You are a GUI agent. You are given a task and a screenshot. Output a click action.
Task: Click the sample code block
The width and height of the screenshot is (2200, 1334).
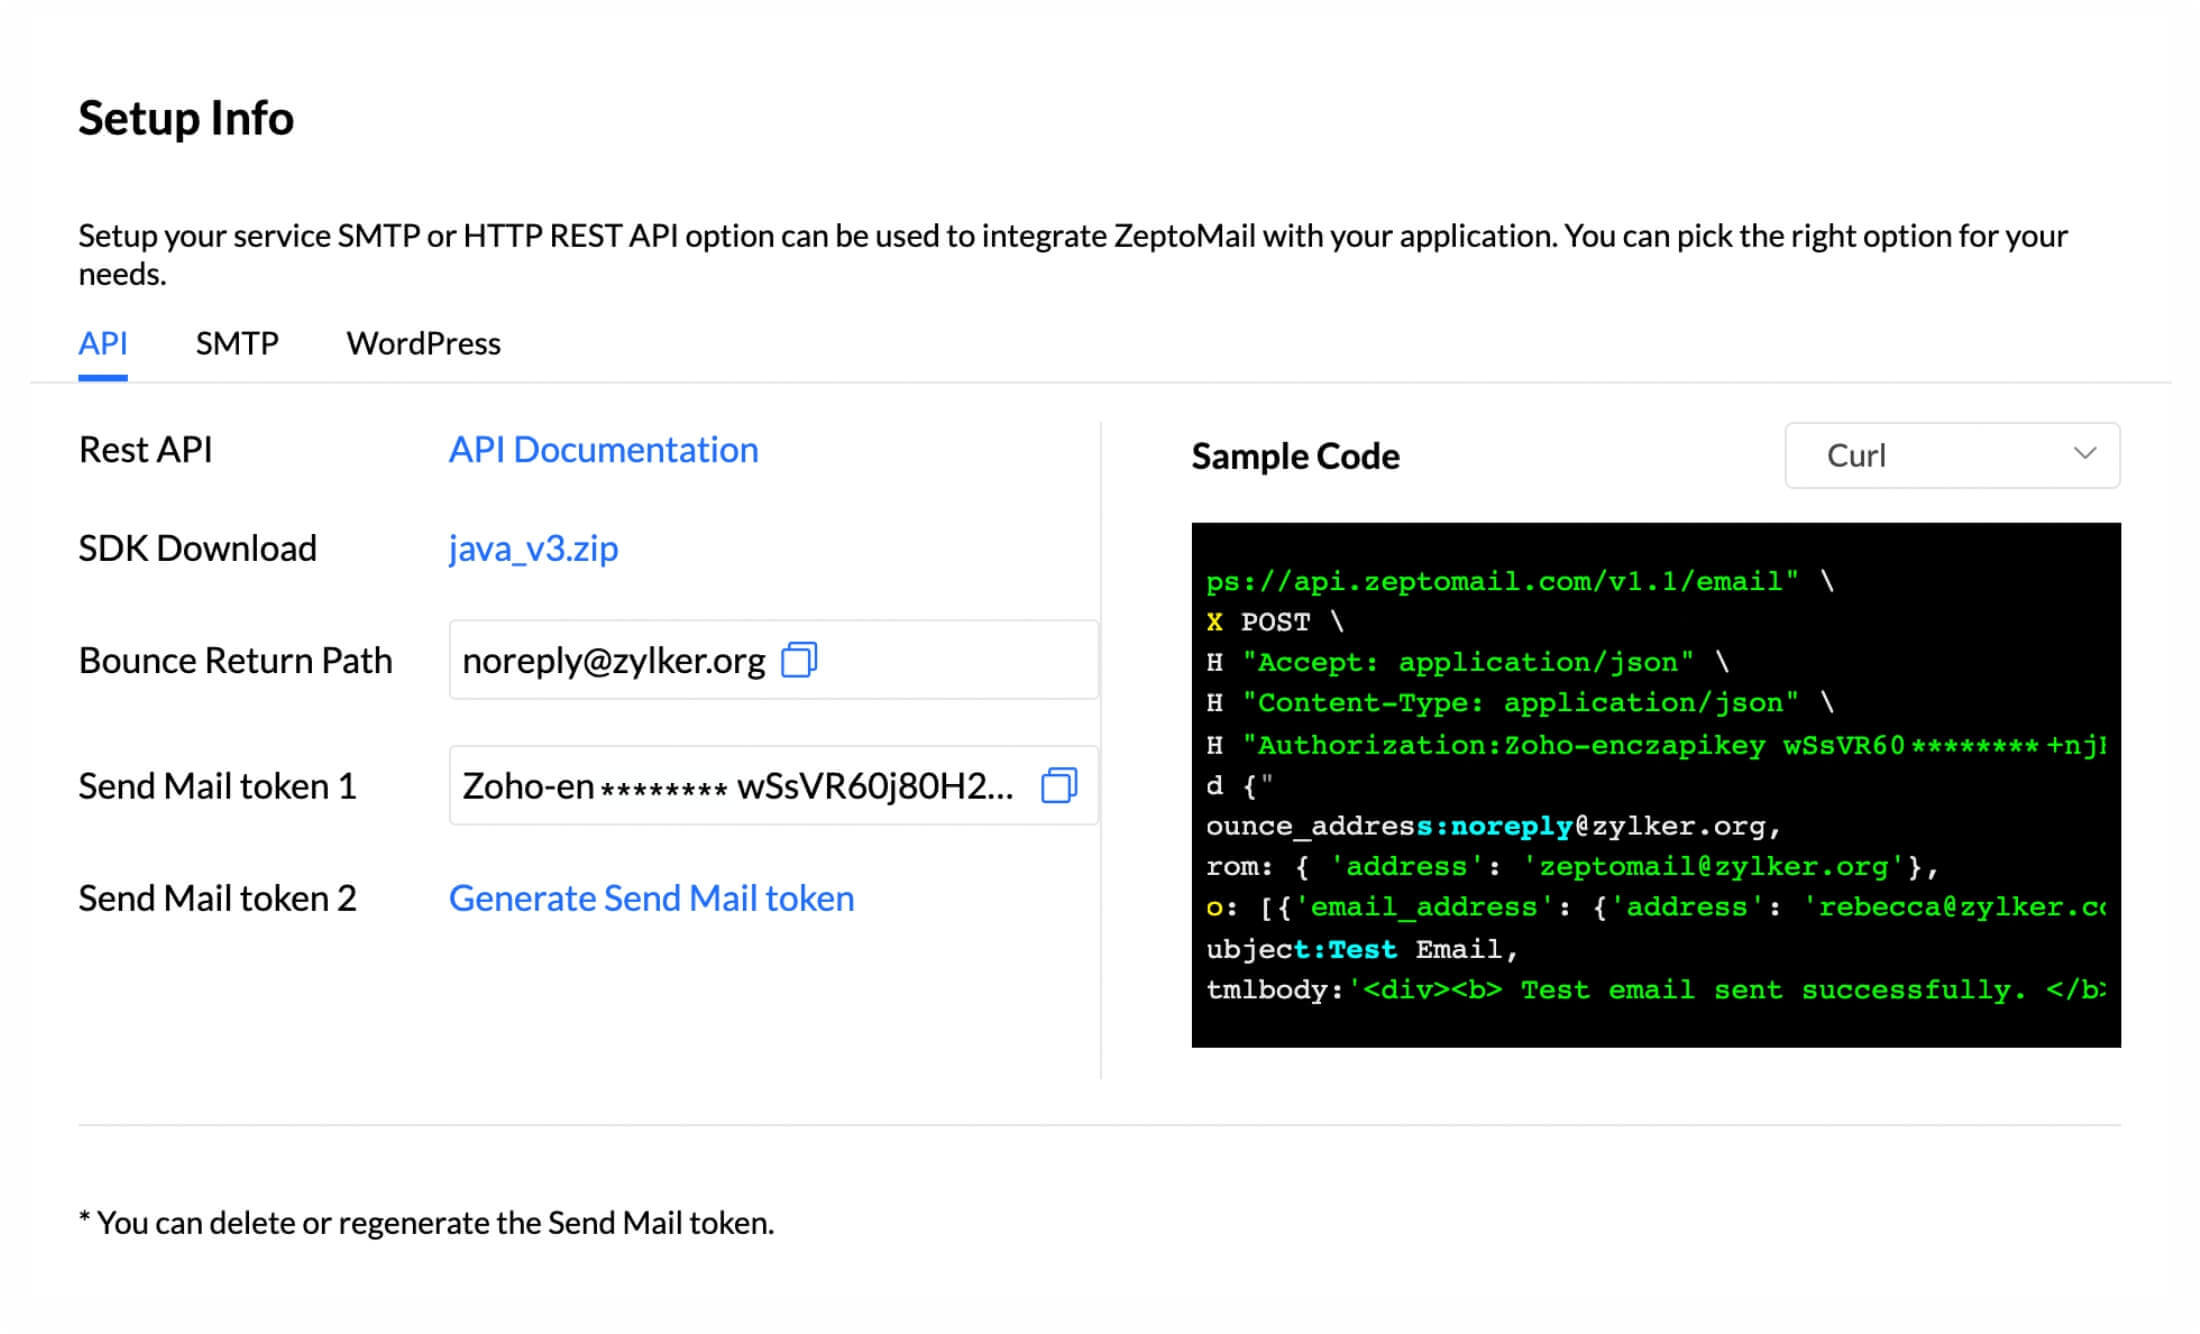pos(1655,785)
